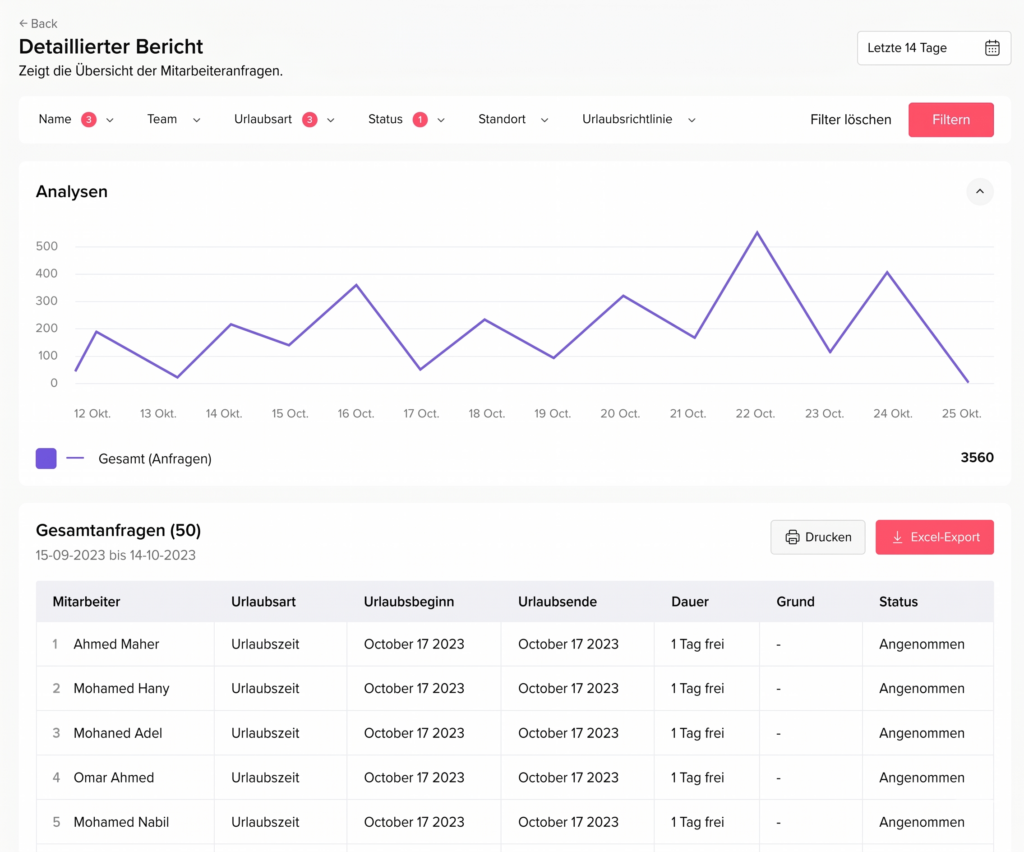Click the chart peak at 22 Oct.

pyautogui.click(x=757, y=233)
